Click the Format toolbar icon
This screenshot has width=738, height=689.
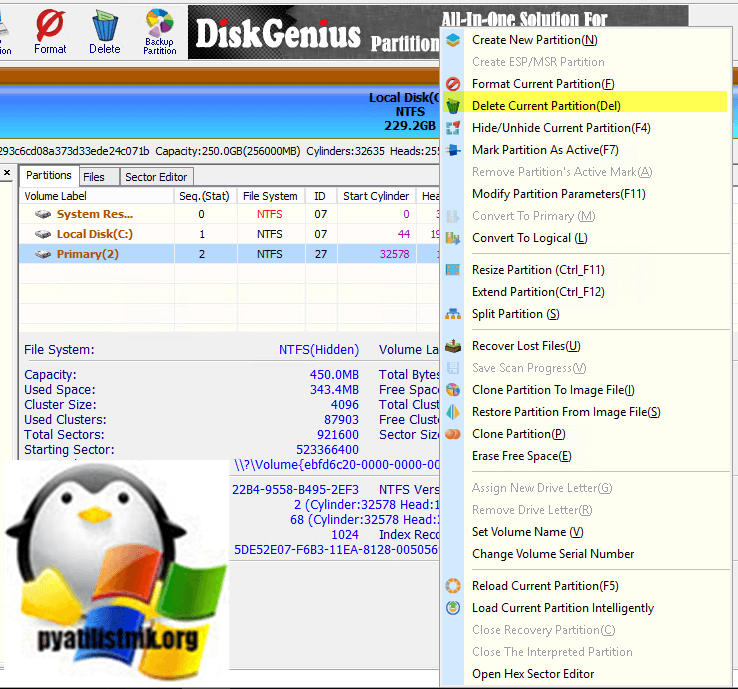(x=50, y=24)
